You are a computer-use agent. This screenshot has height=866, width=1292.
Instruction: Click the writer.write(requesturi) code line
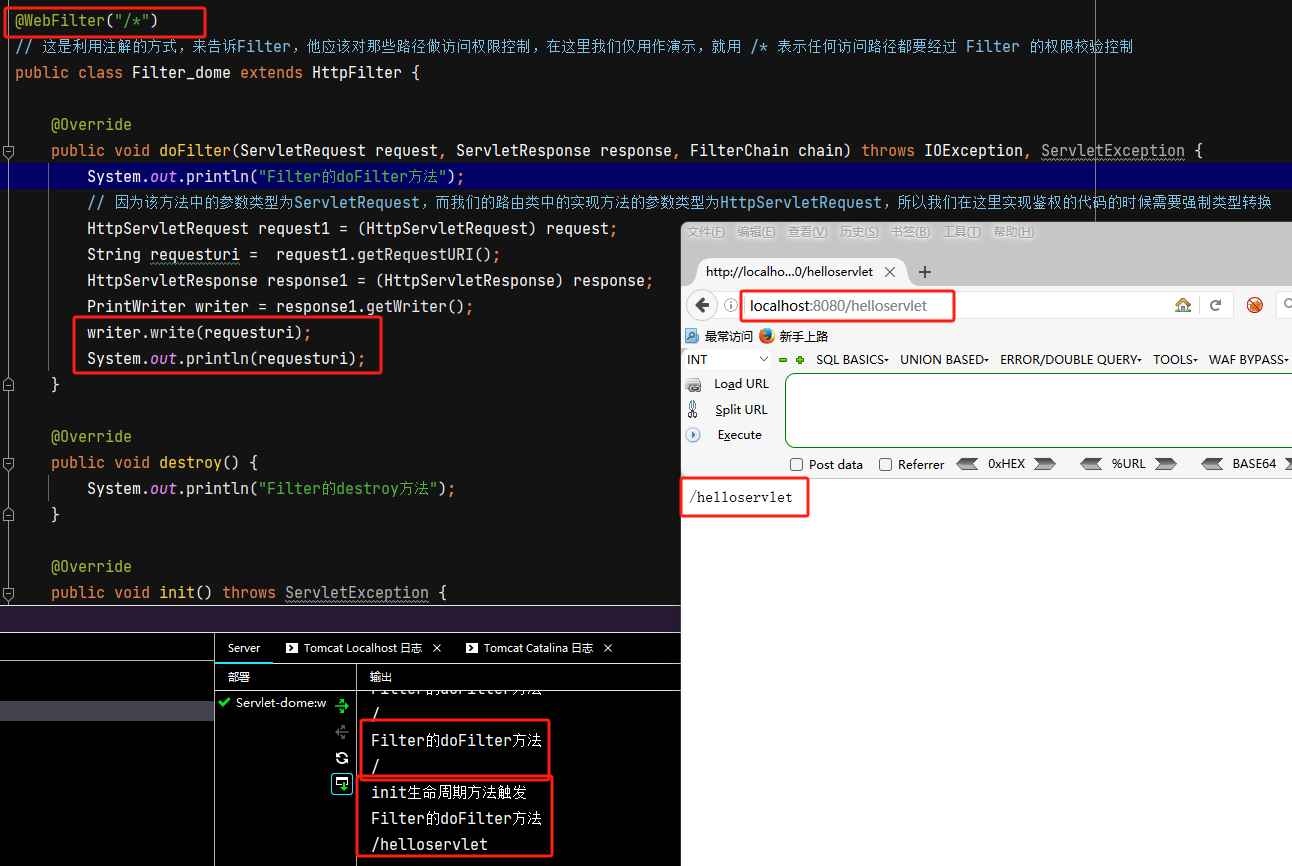pyautogui.click(x=199, y=332)
